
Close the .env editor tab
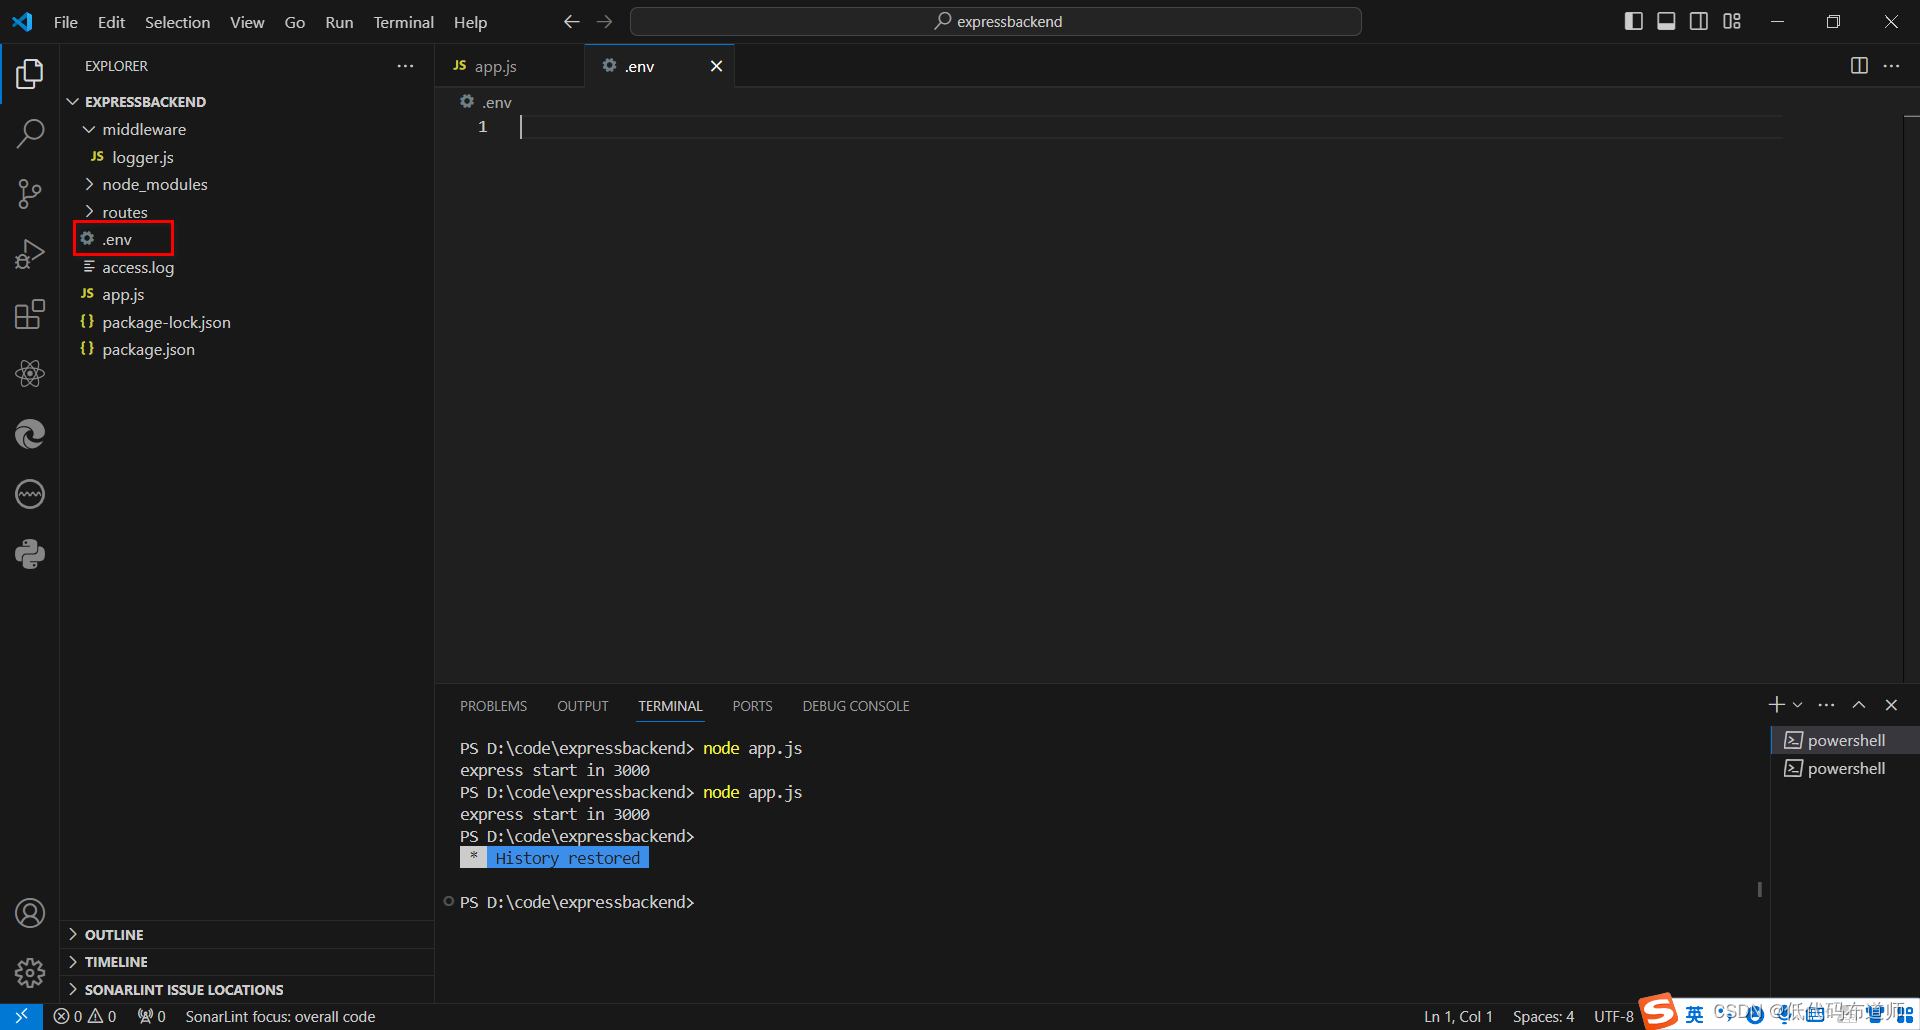click(x=716, y=66)
